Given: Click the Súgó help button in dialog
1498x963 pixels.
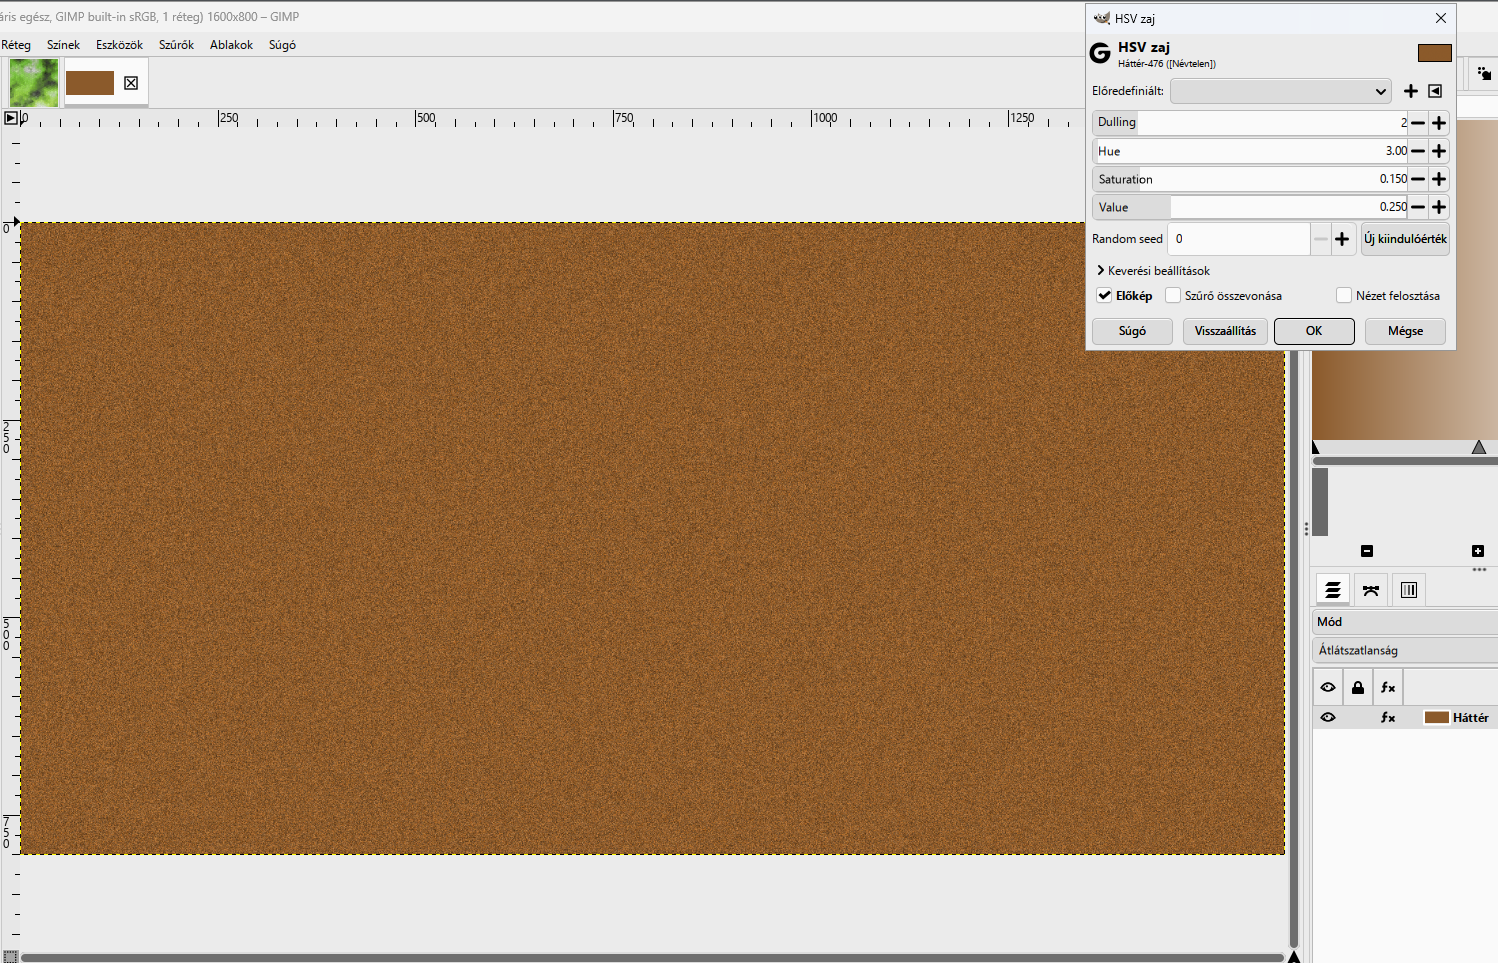Looking at the screenshot, I should (x=1132, y=331).
